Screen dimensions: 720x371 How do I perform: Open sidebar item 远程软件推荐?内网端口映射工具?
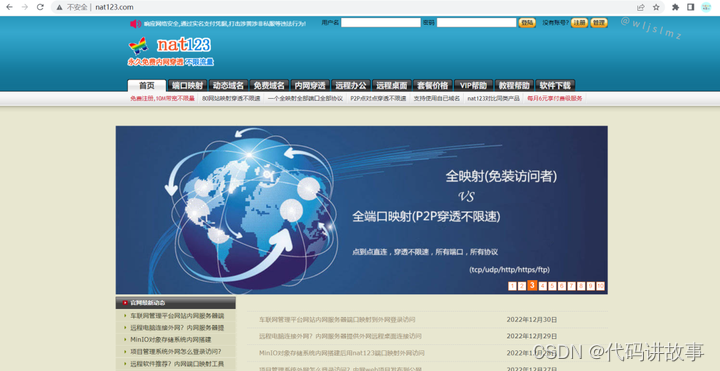pos(177,364)
